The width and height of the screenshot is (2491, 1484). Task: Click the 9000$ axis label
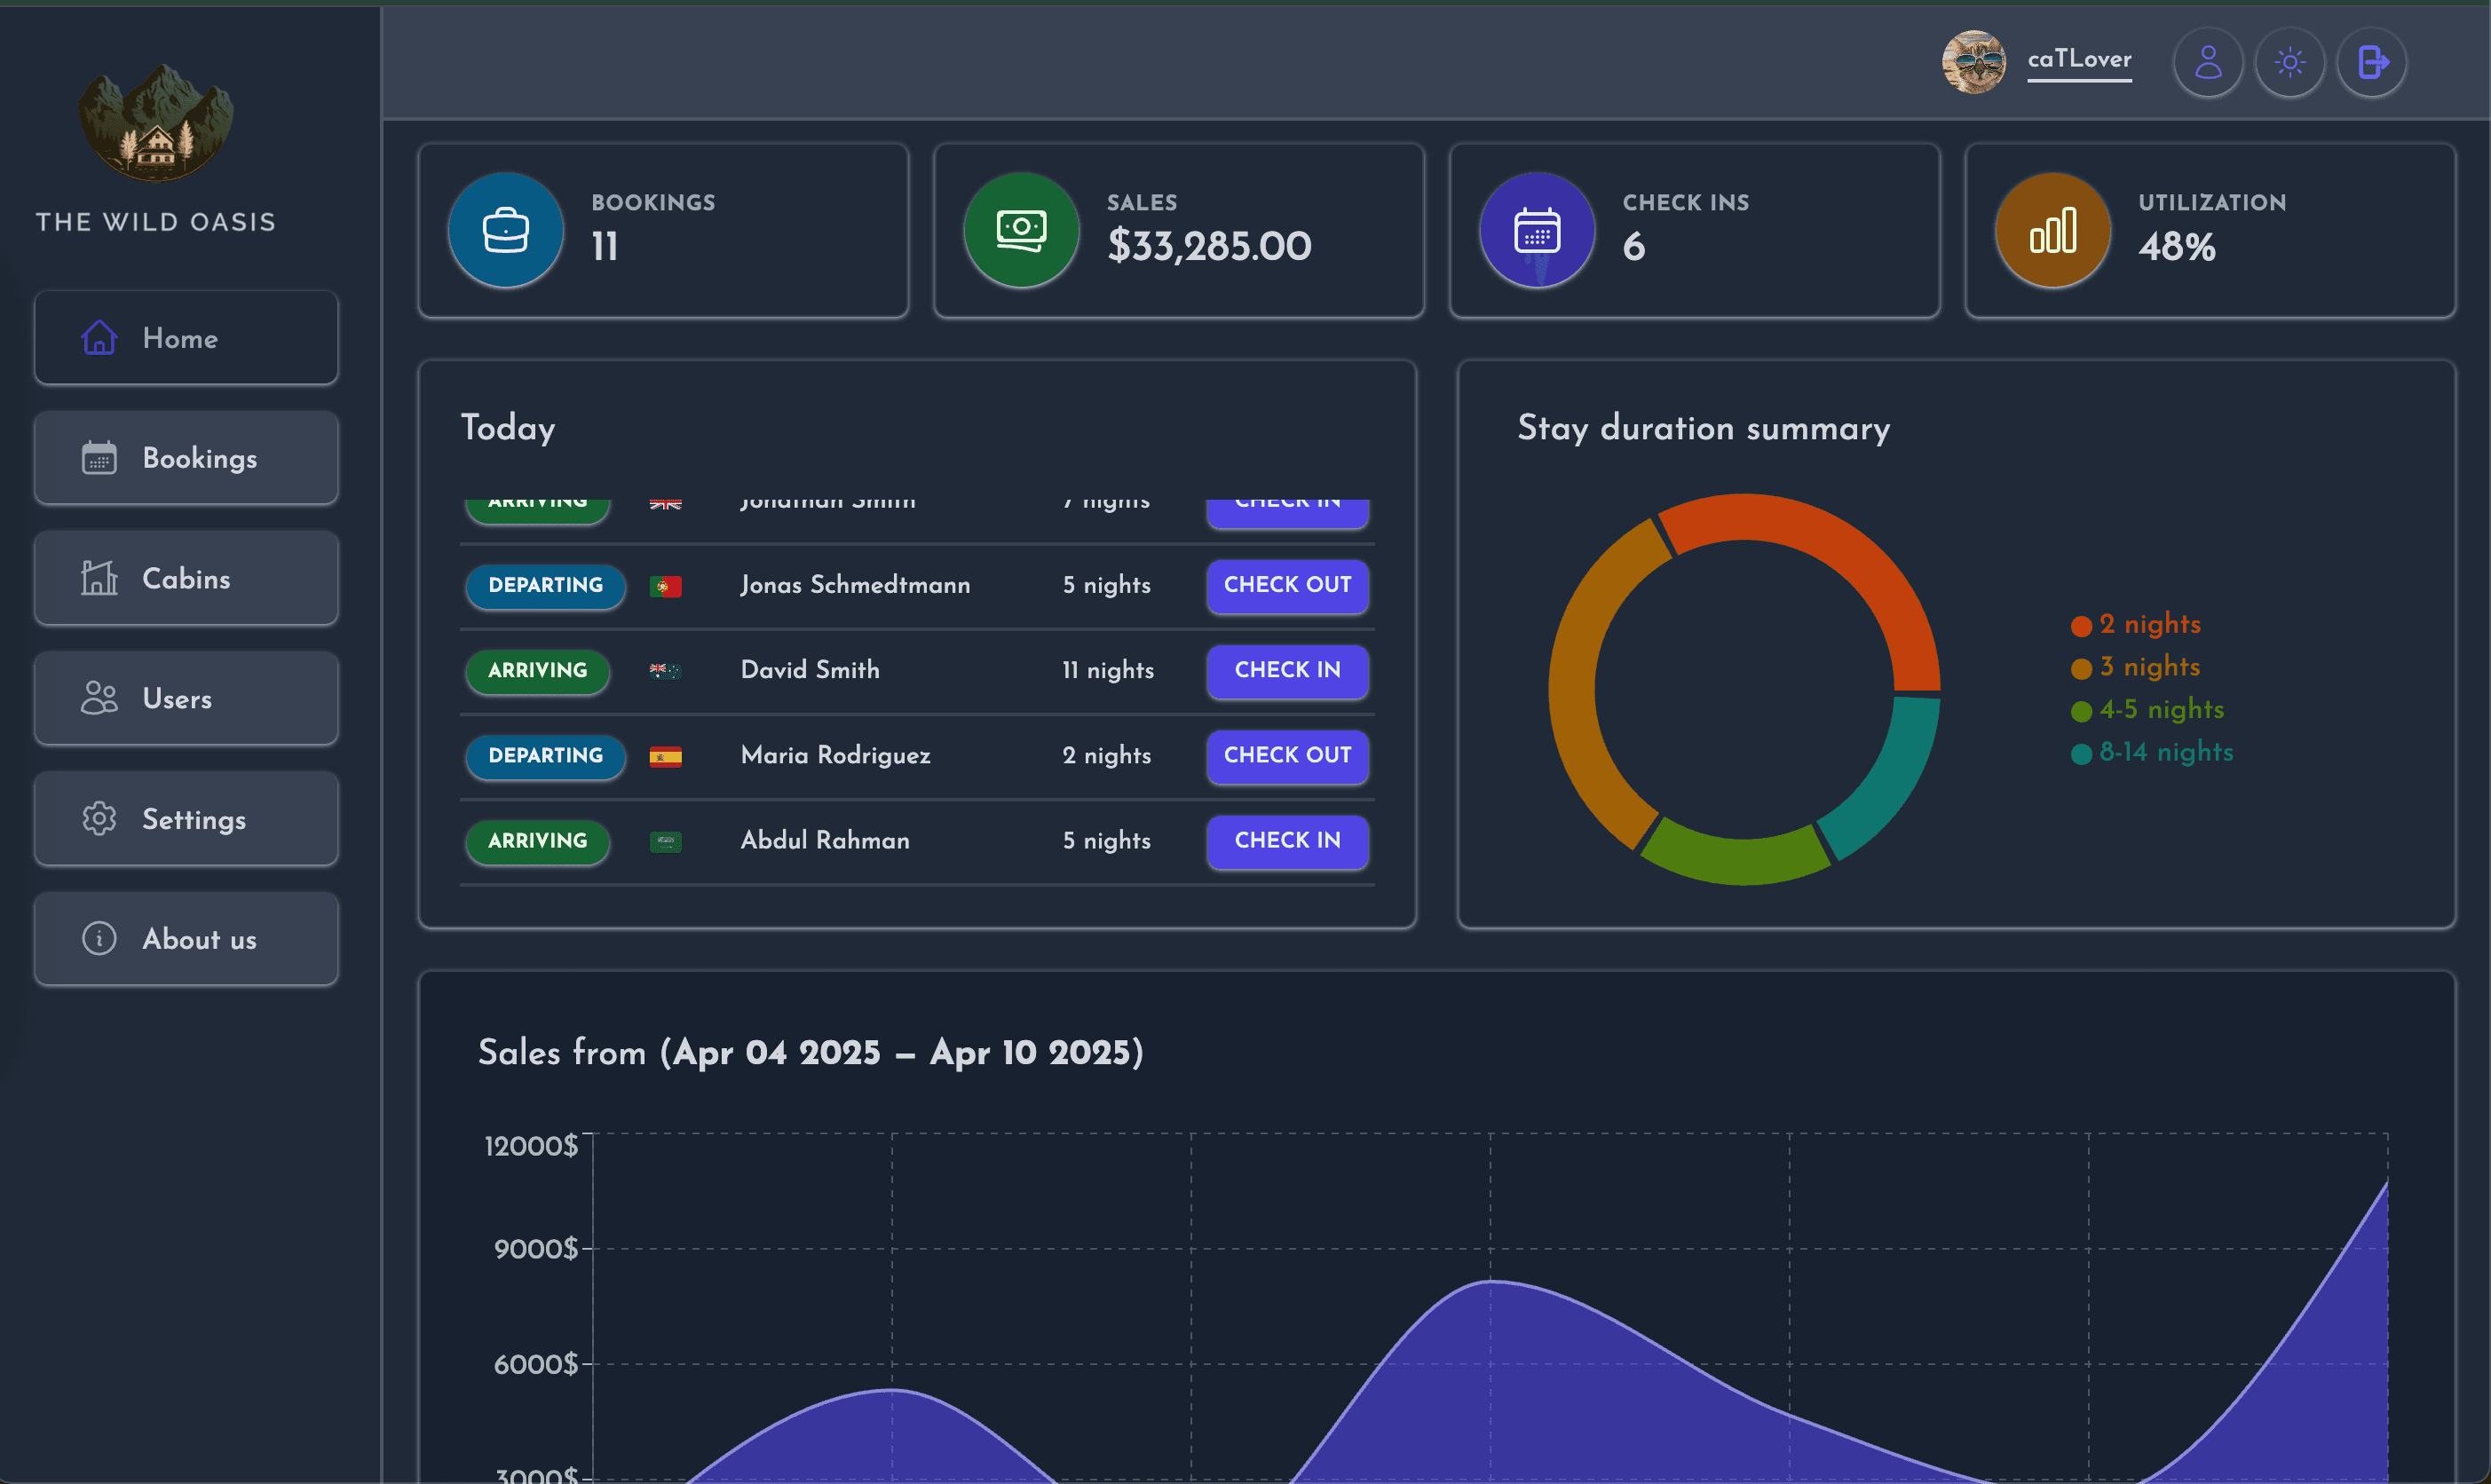tap(536, 1249)
